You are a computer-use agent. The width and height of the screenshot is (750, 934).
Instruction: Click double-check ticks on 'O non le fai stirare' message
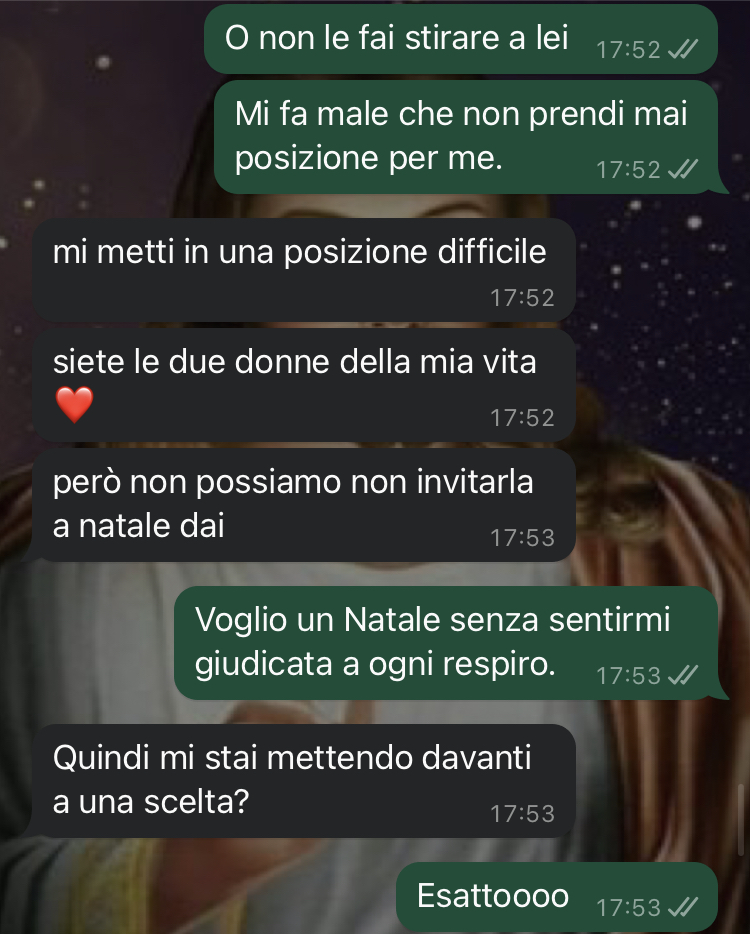(x=683, y=49)
